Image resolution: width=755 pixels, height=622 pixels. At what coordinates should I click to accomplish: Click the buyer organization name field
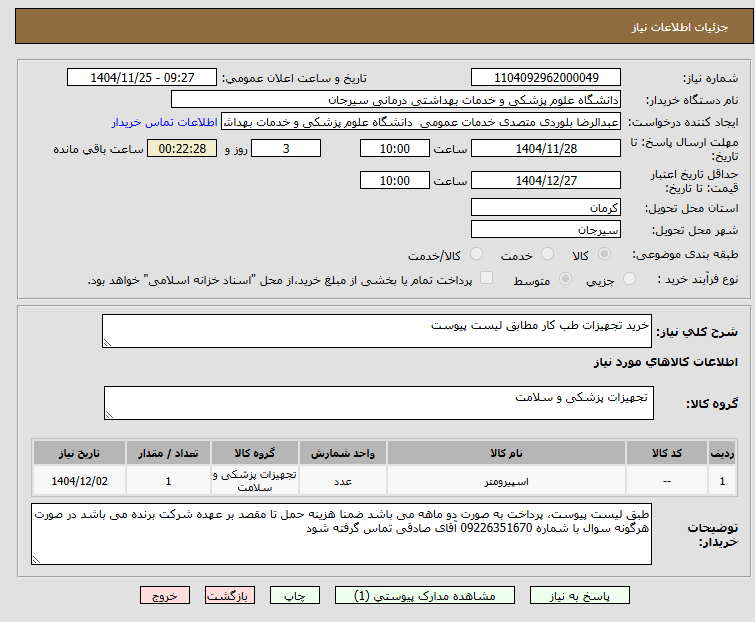396,100
